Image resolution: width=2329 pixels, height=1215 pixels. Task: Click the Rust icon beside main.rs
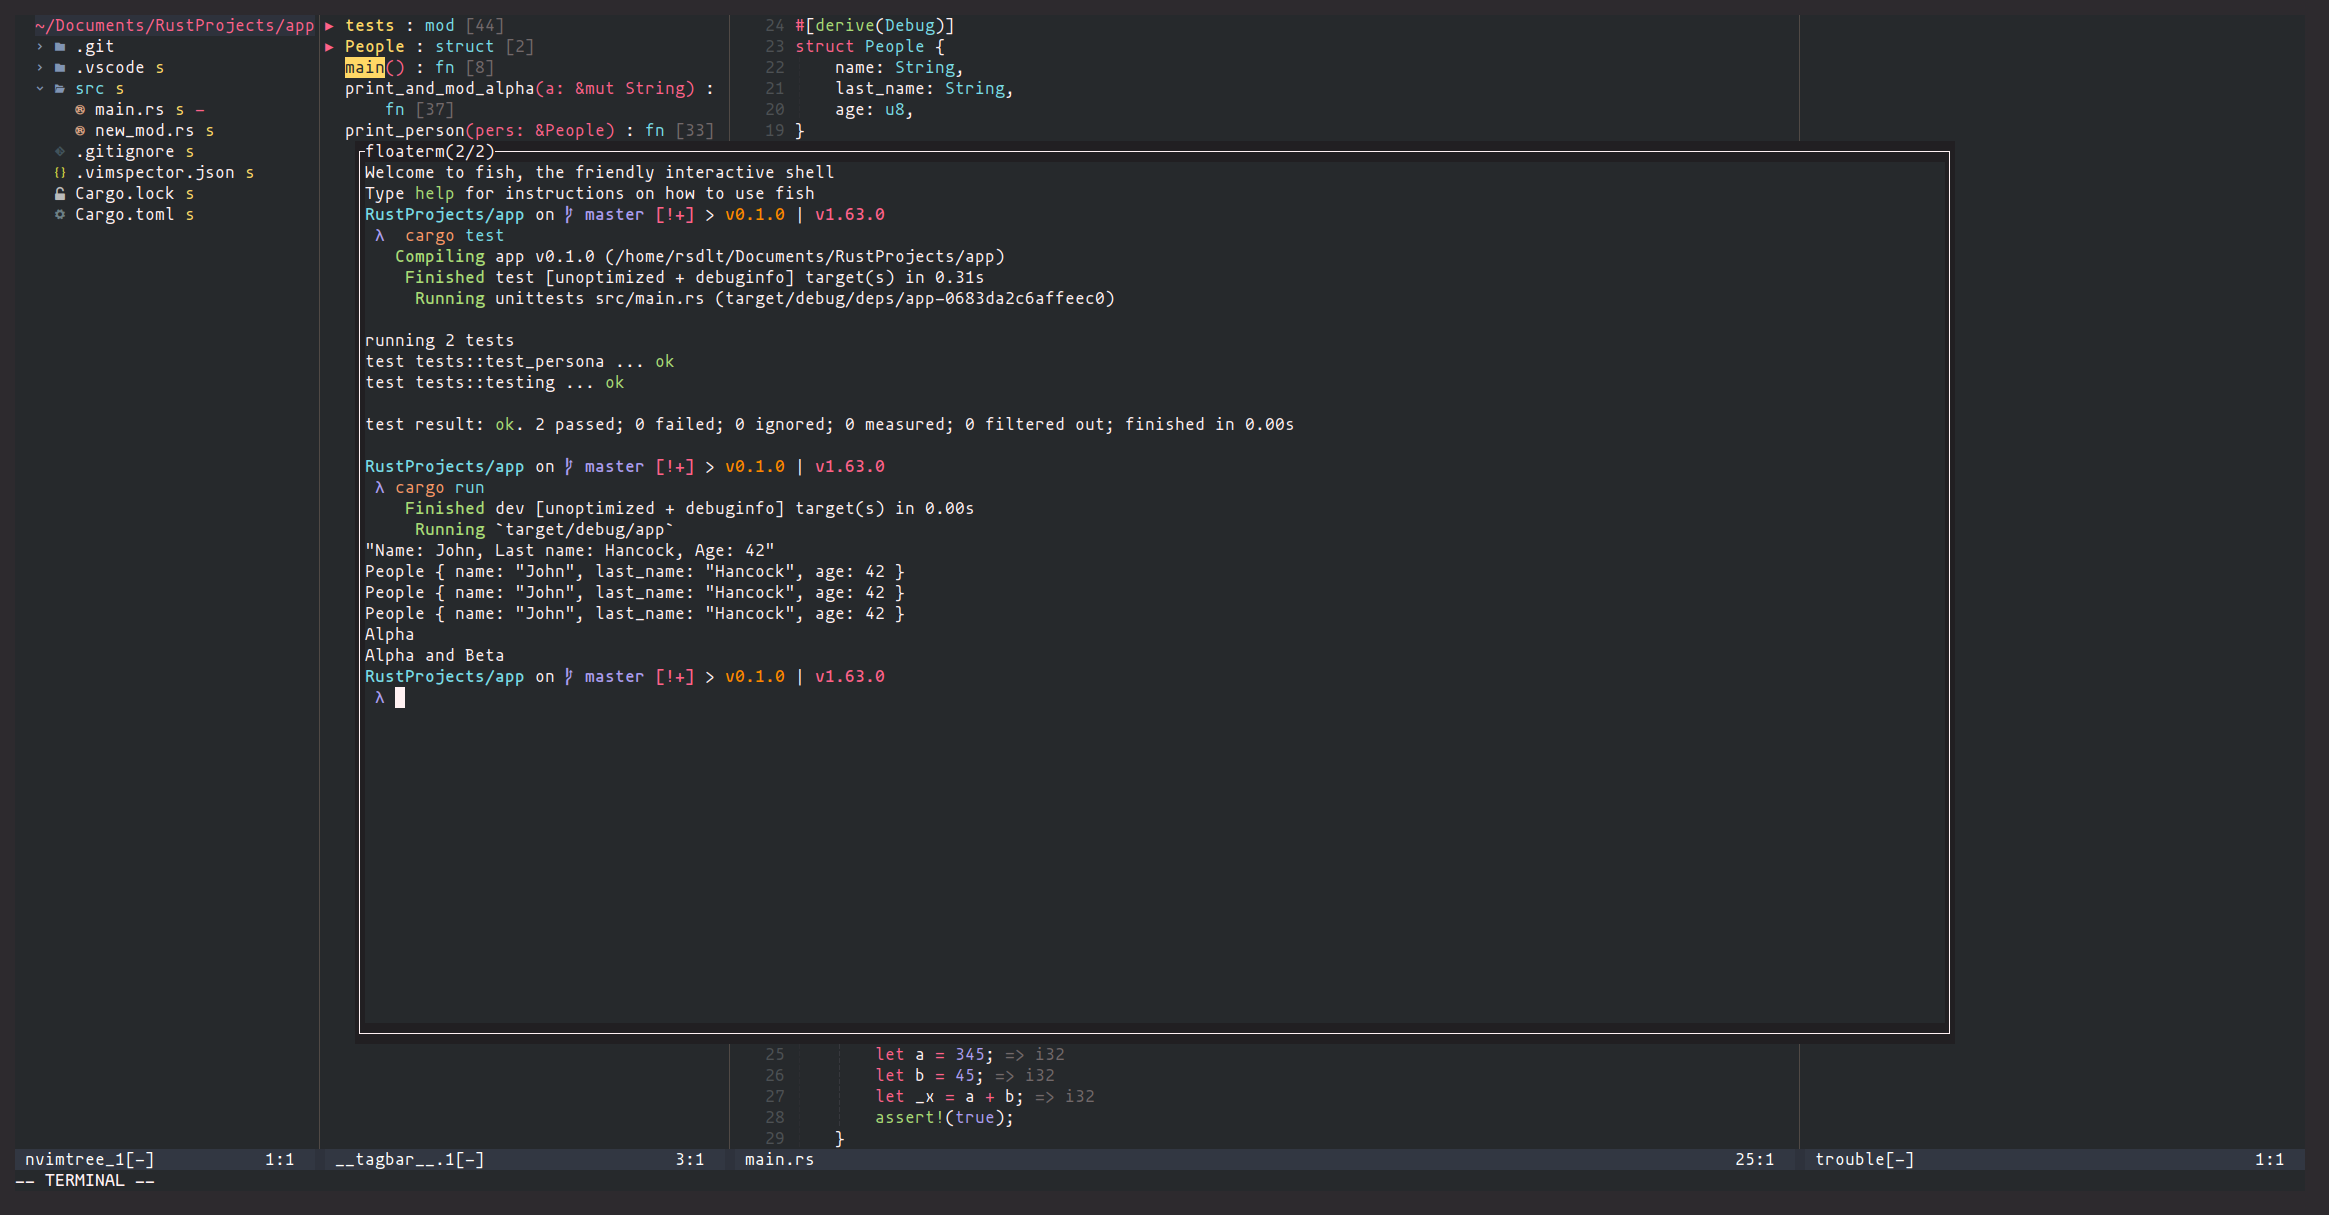point(80,109)
